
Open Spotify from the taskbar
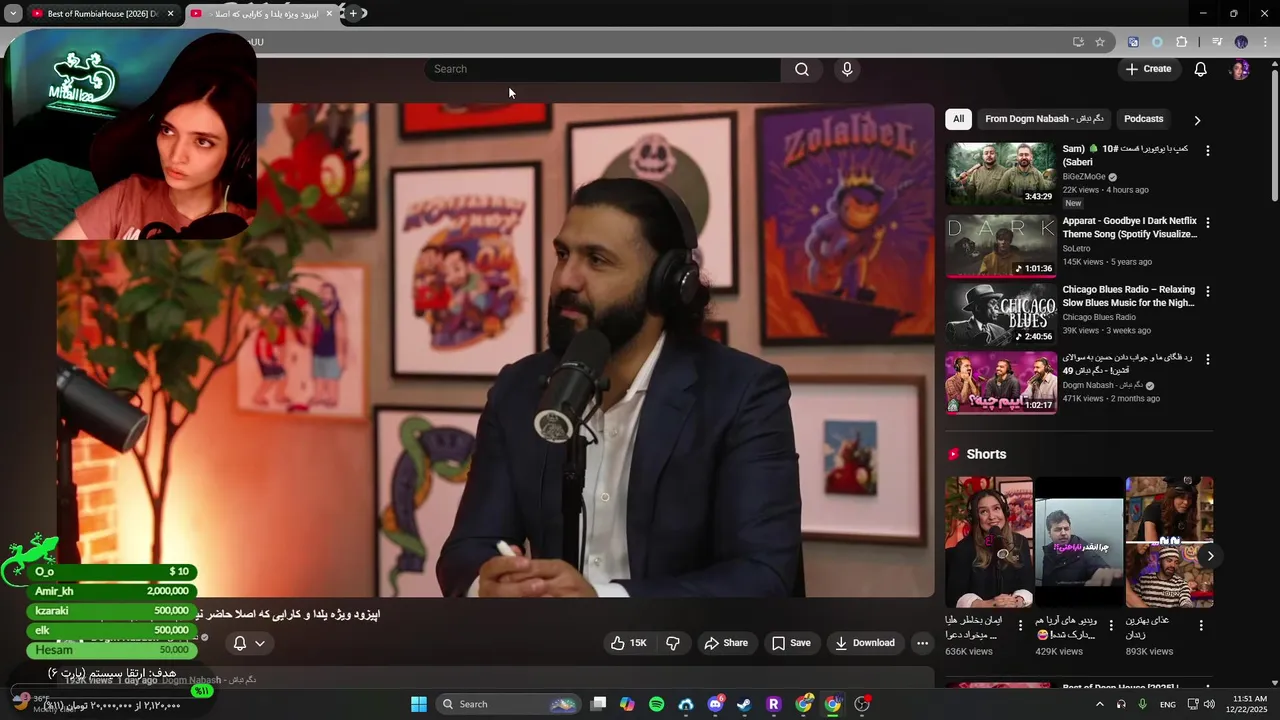pyautogui.click(x=656, y=704)
